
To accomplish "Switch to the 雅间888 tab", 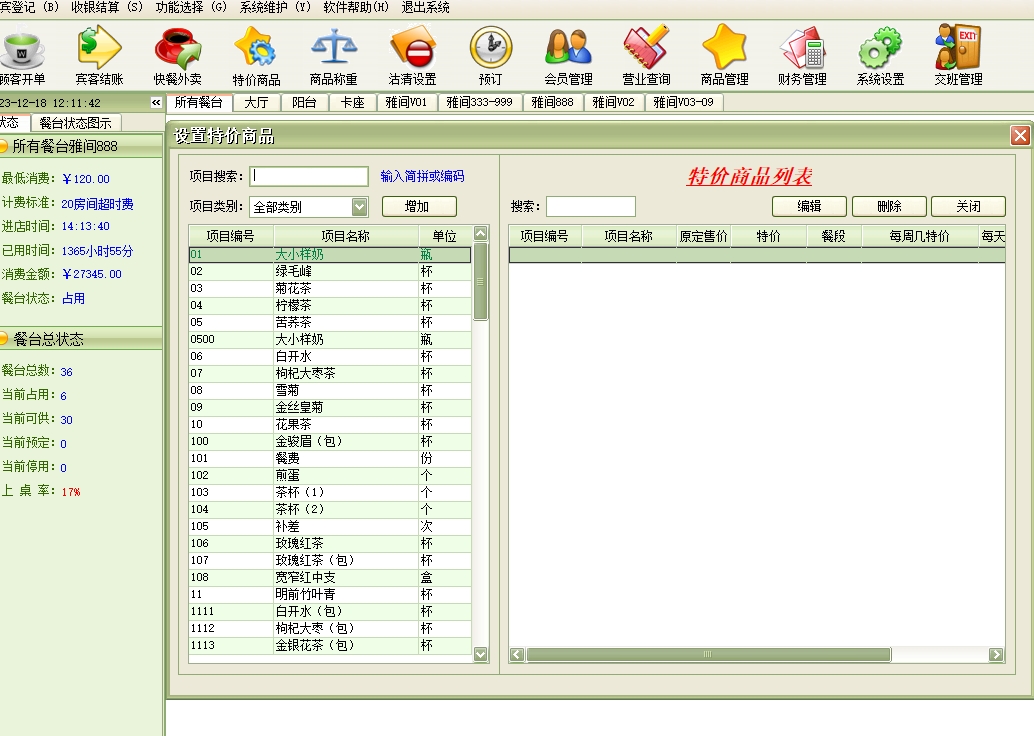I will [x=552, y=102].
